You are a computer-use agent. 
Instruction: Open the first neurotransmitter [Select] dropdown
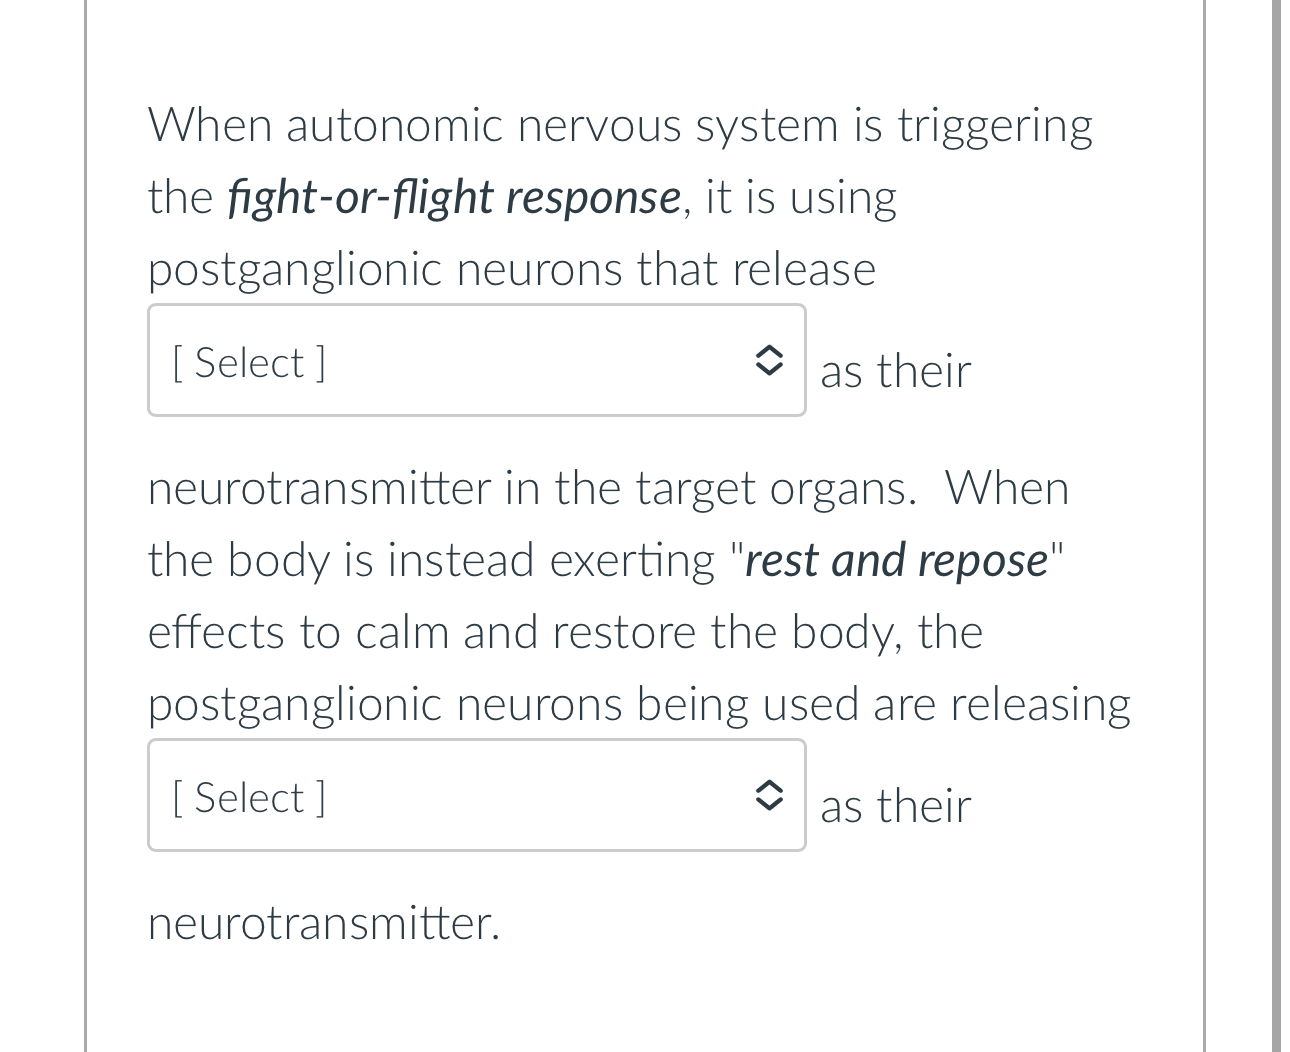[x=477, y=360]
